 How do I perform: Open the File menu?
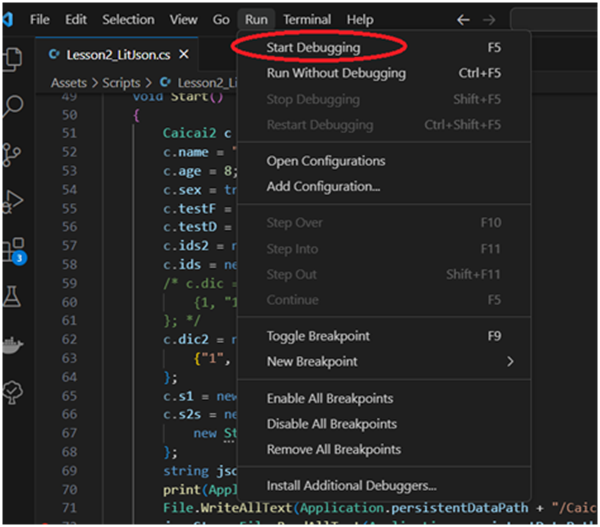(40, 20)
